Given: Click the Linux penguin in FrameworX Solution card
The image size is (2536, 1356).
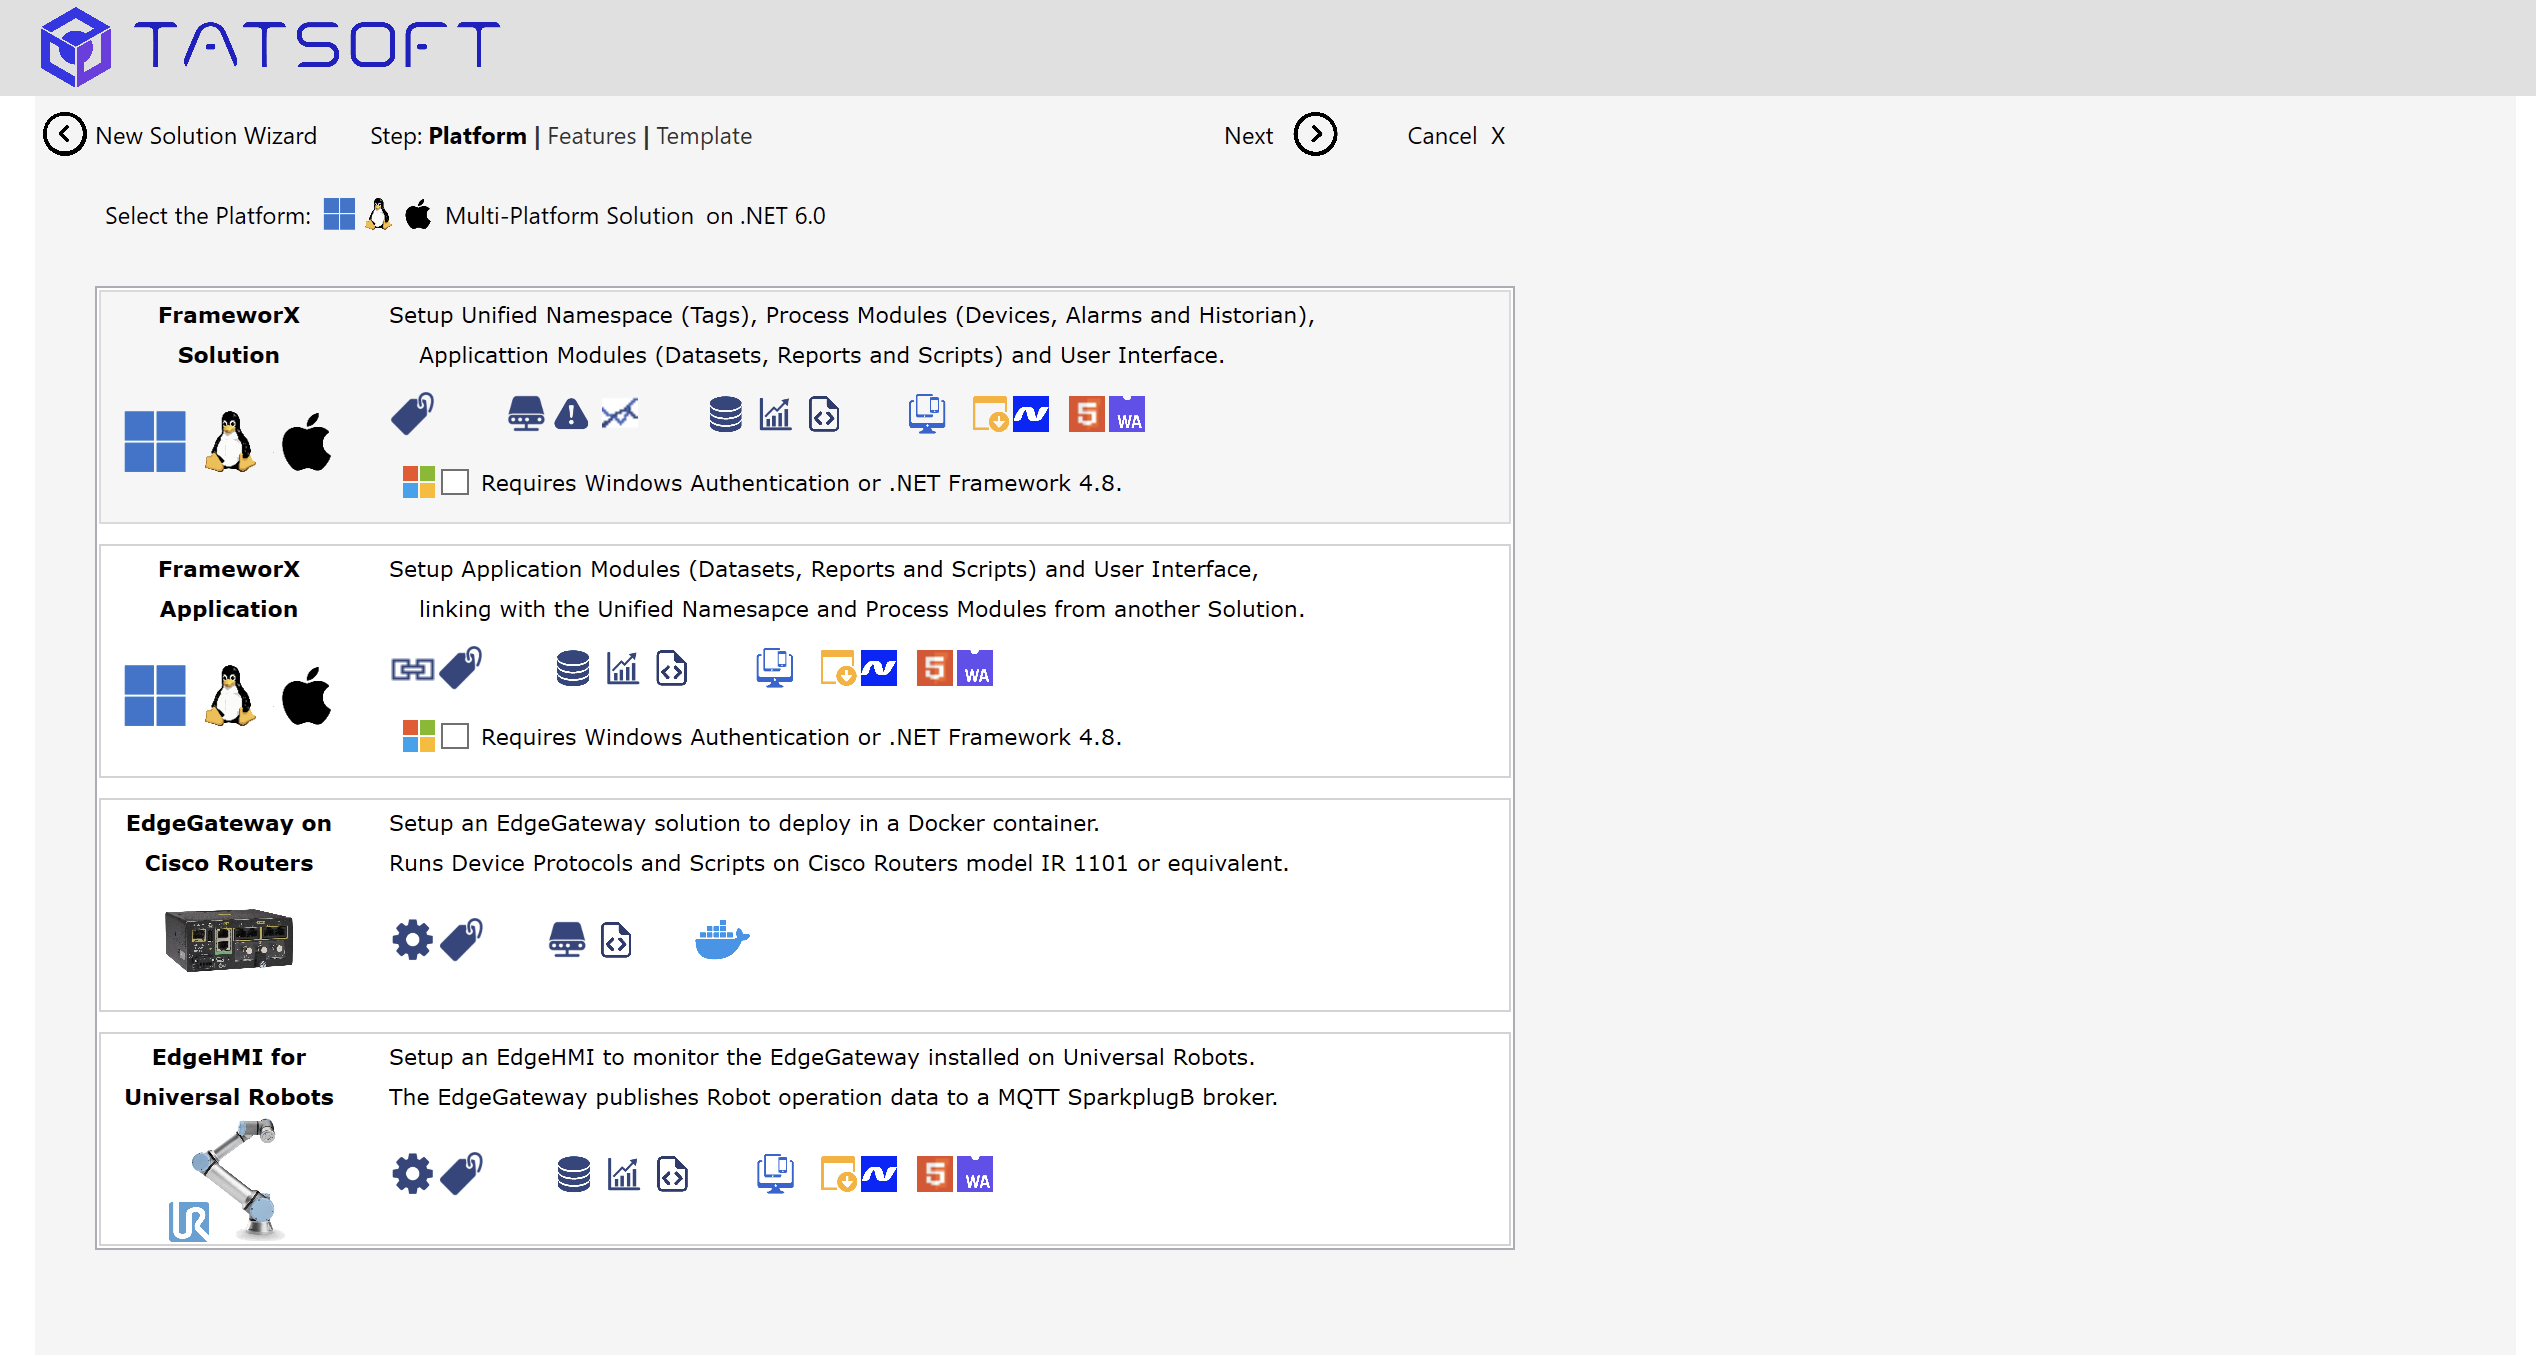Looking at the screenshot, I should point(230,441).
